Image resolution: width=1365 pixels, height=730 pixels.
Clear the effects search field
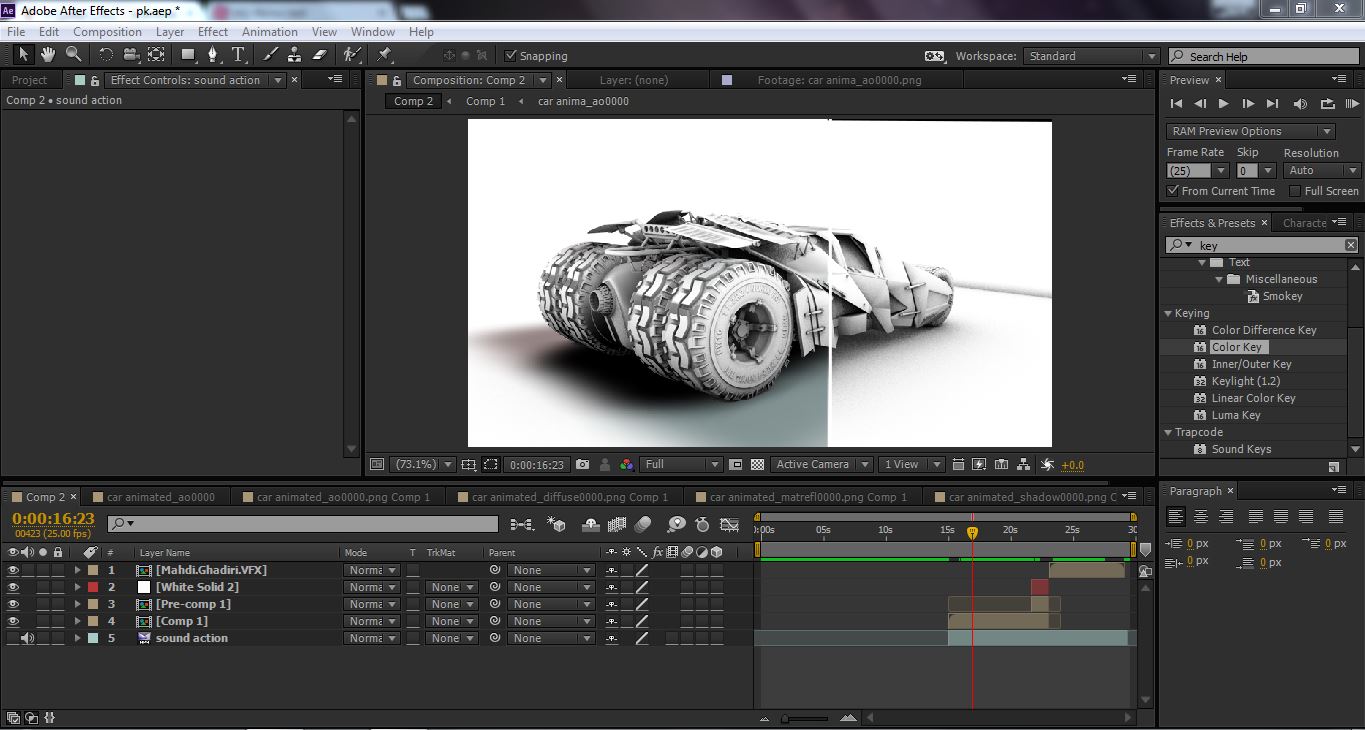(1351, 245)
